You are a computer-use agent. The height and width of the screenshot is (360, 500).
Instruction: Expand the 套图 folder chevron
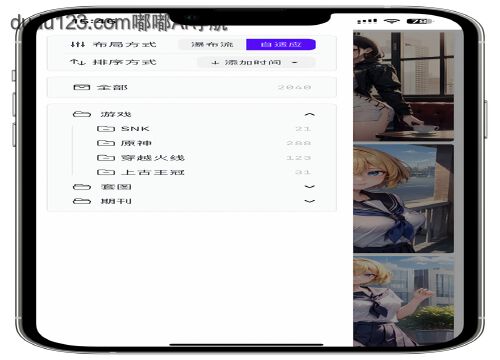click(310, 187)
